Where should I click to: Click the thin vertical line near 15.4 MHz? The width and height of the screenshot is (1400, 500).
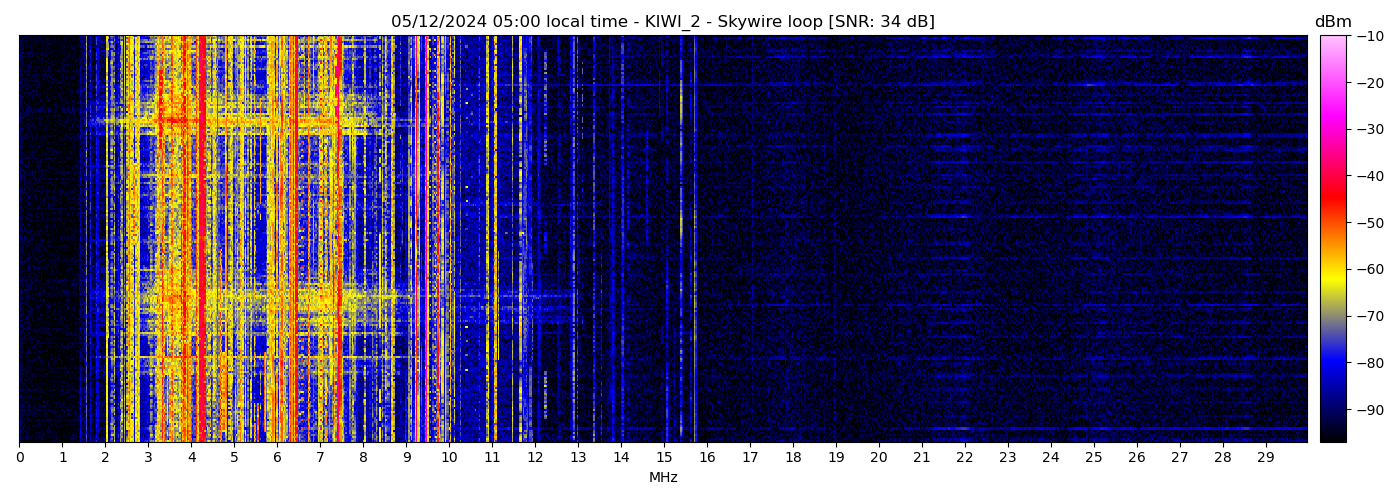tap(681, 240)
